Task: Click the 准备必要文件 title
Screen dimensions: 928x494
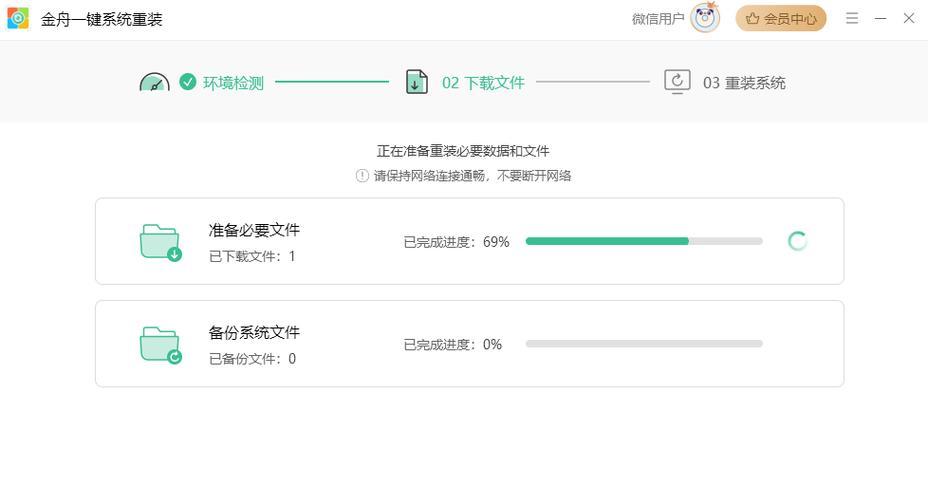Action: click(x=254, y=230)
